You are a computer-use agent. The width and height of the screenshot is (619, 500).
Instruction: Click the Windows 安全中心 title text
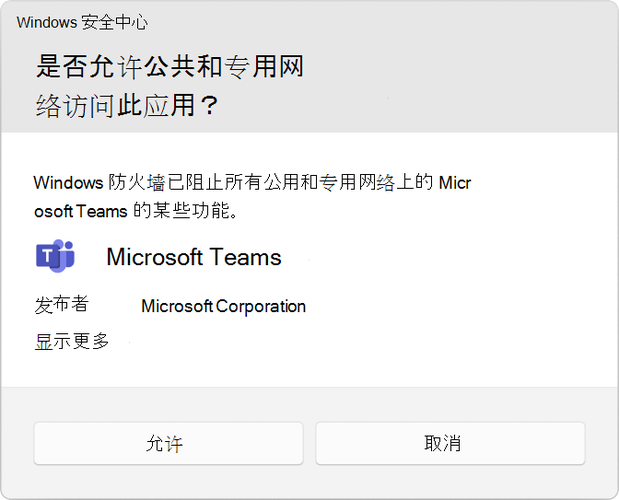(x=82, y=22)
